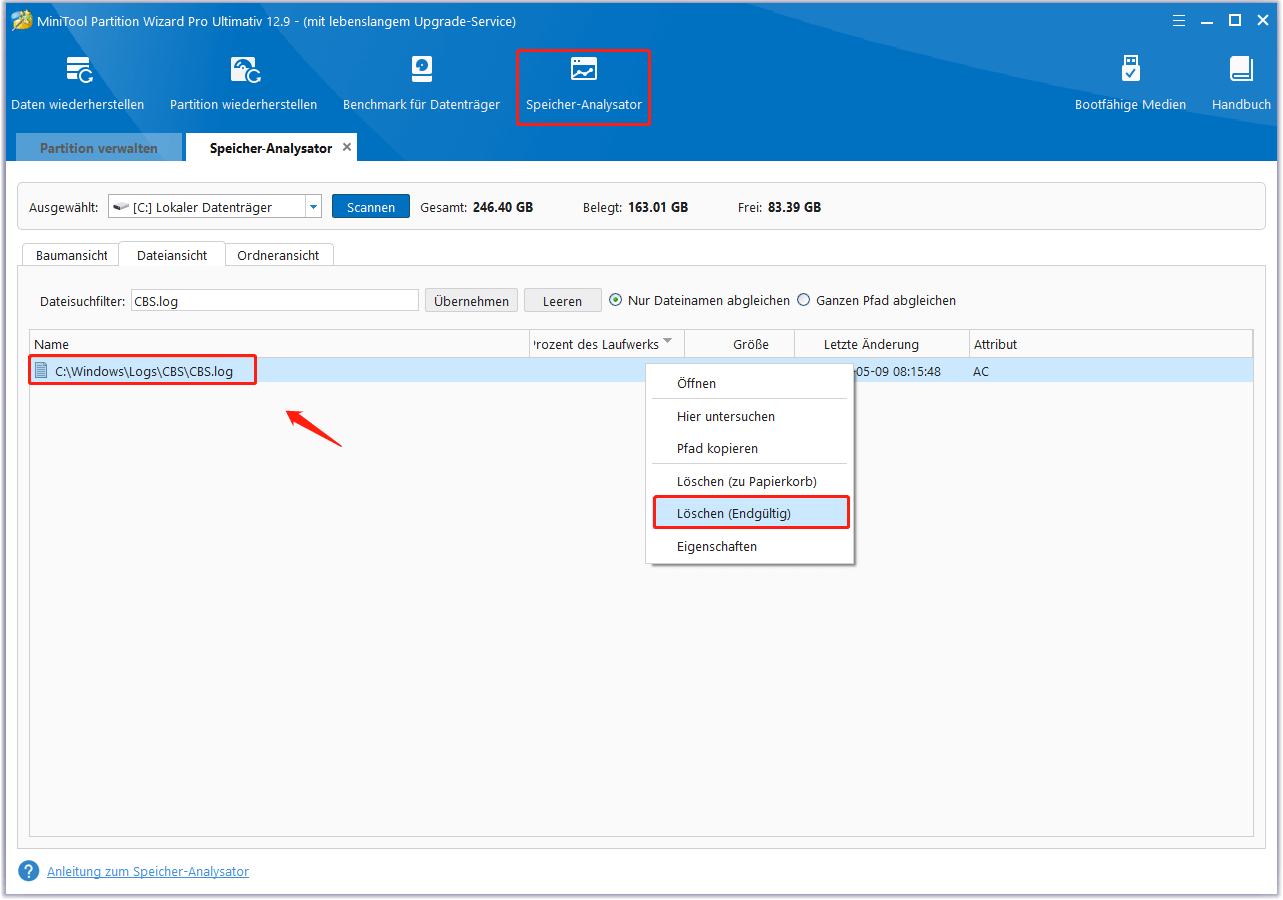
Task: Select the Dateiansicht tab
Action: [172, 255]
